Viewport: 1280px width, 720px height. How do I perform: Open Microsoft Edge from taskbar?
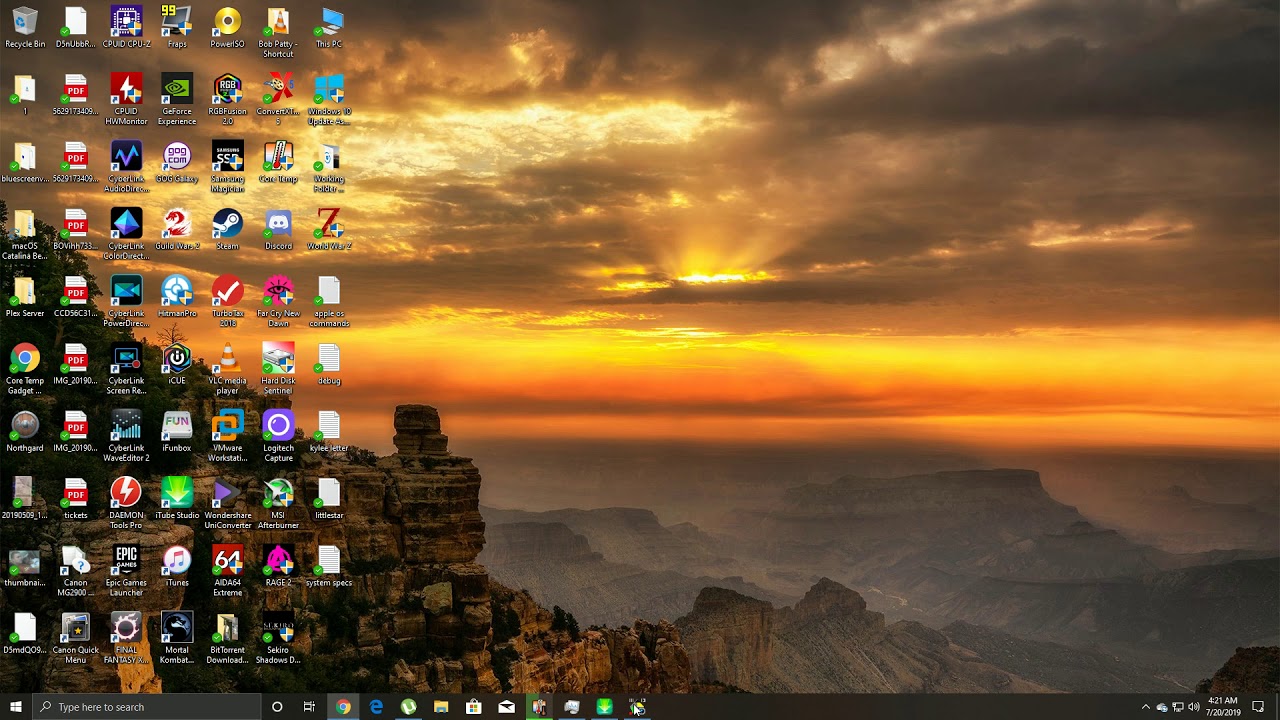376,707
